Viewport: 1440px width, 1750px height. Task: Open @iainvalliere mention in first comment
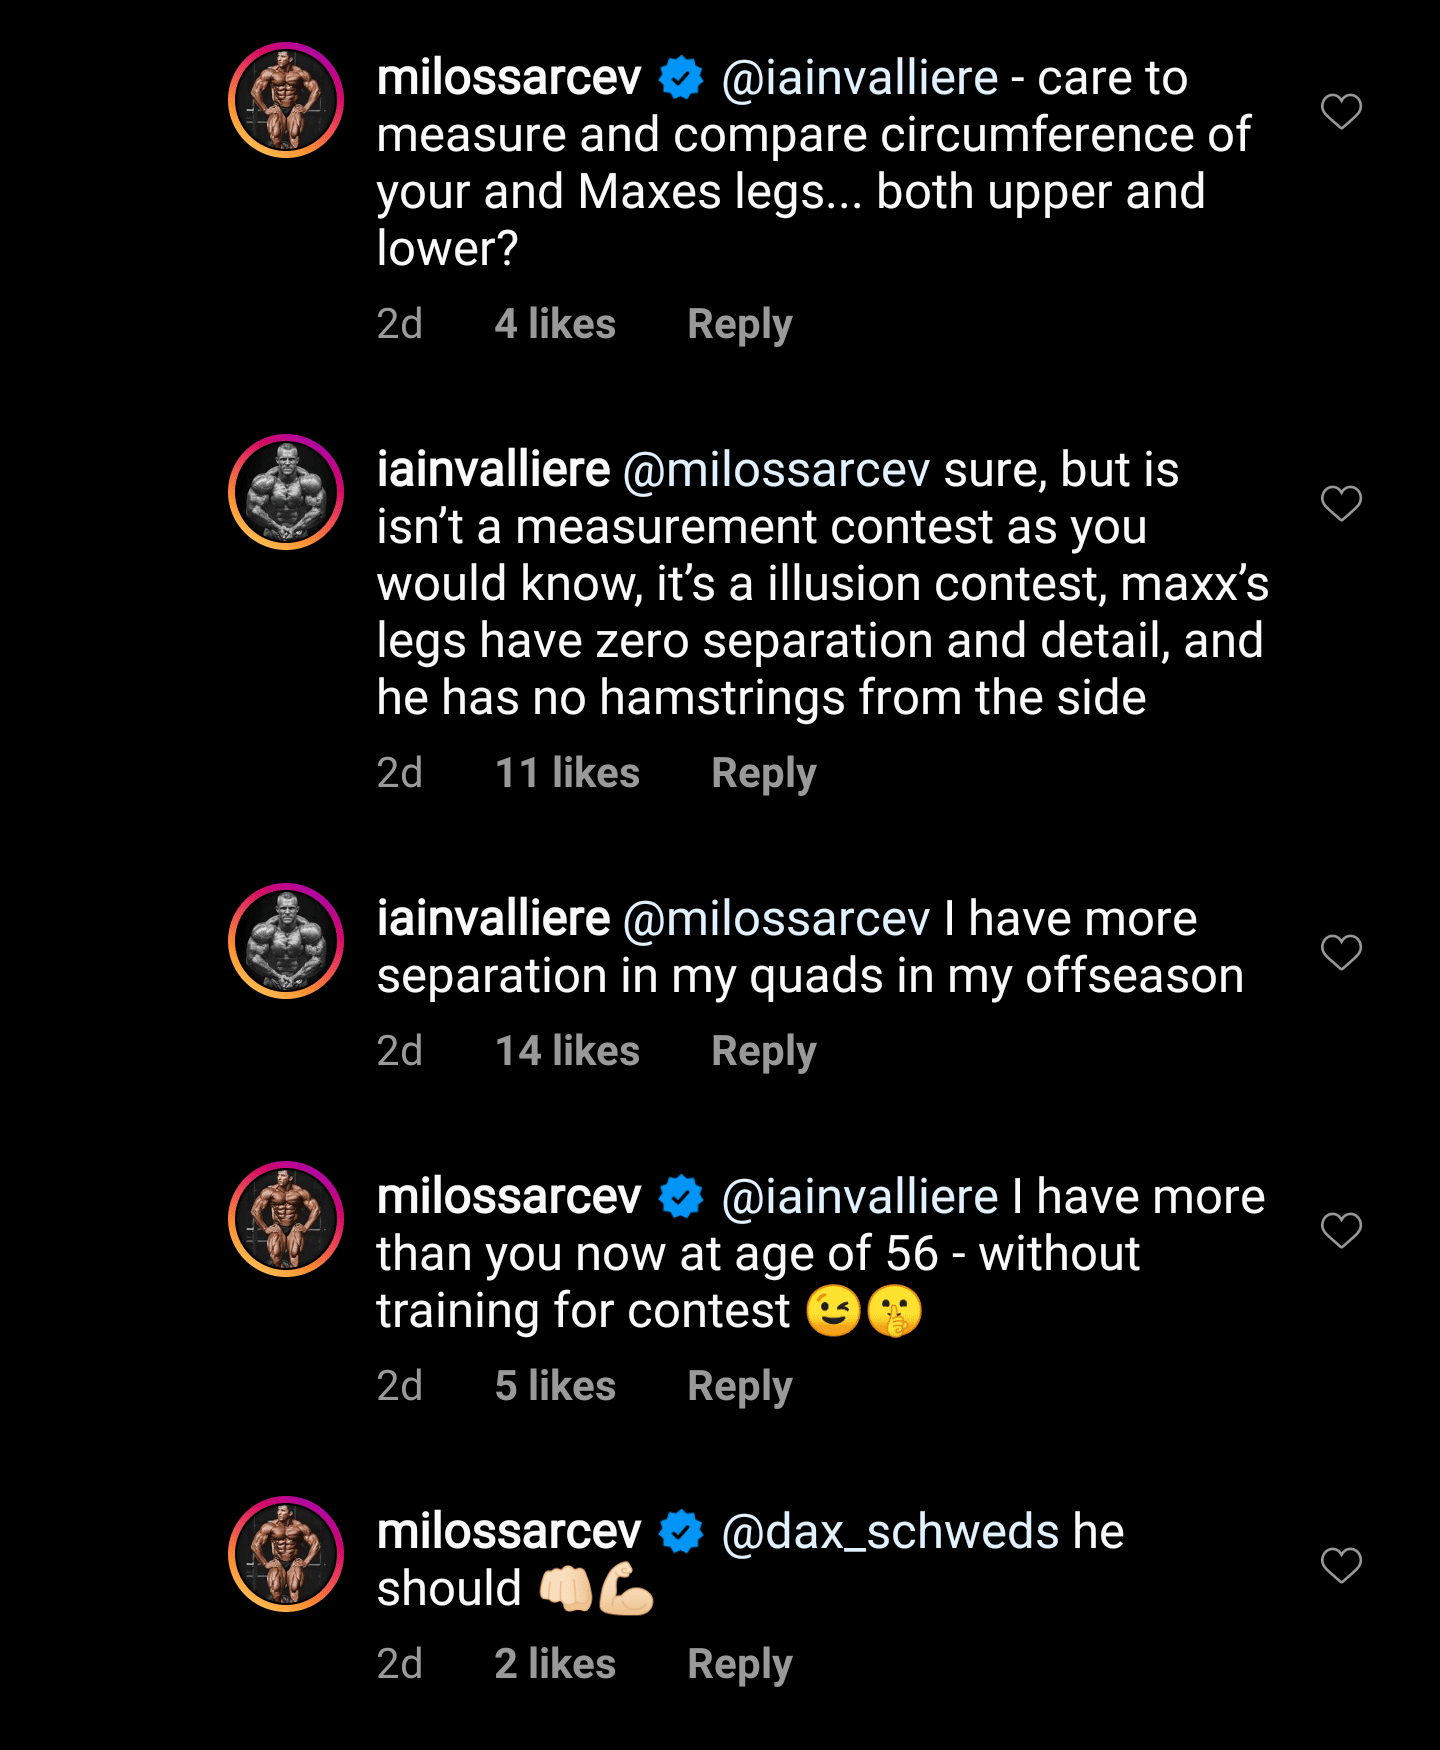pyautogui.click(x=860, y=78)
